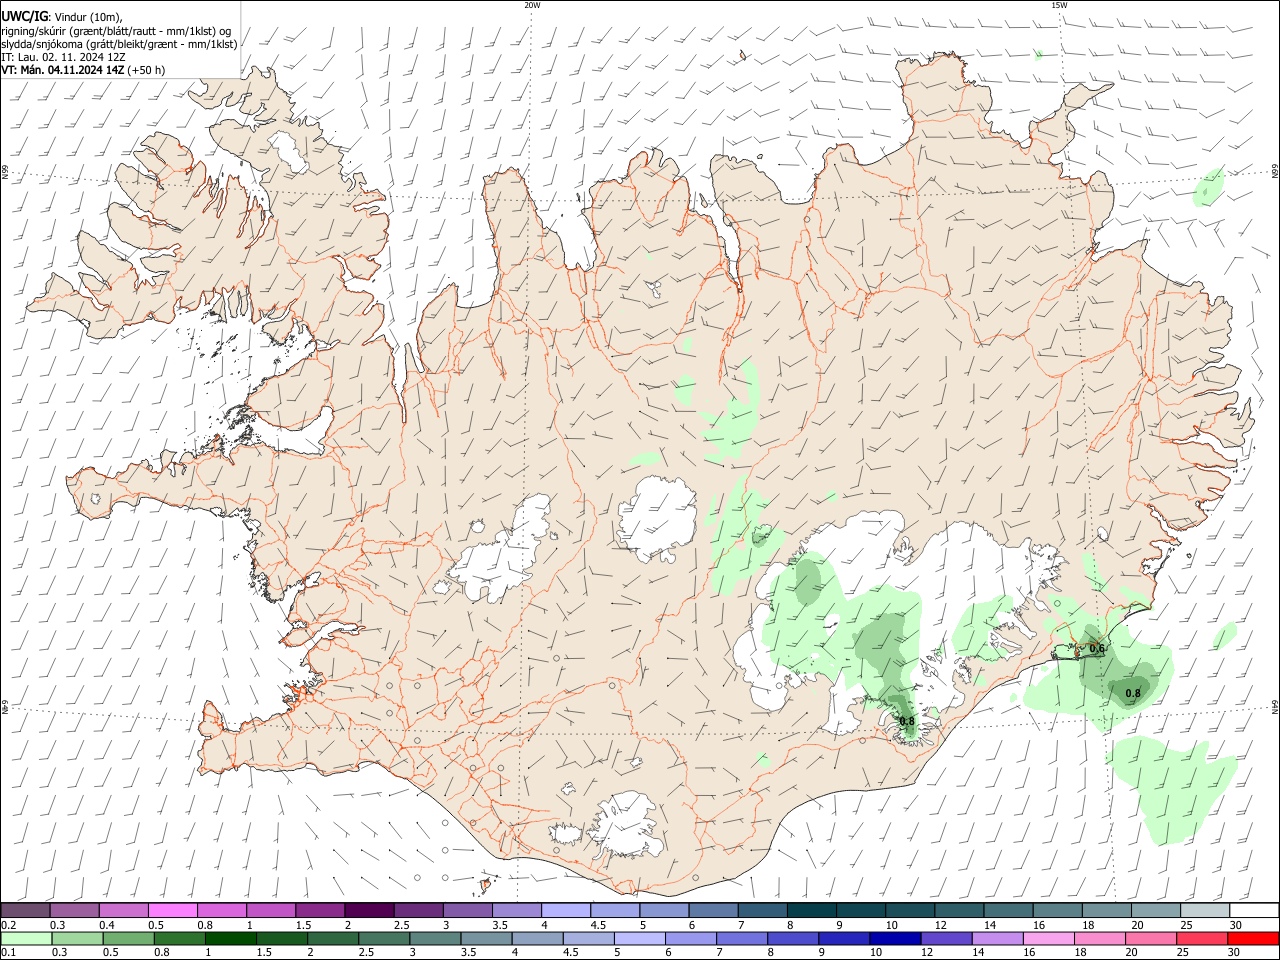Pick the blue 8 swatch in rain legend row
This screenshot has width=1280, height=960.
(x=792, y=938)
